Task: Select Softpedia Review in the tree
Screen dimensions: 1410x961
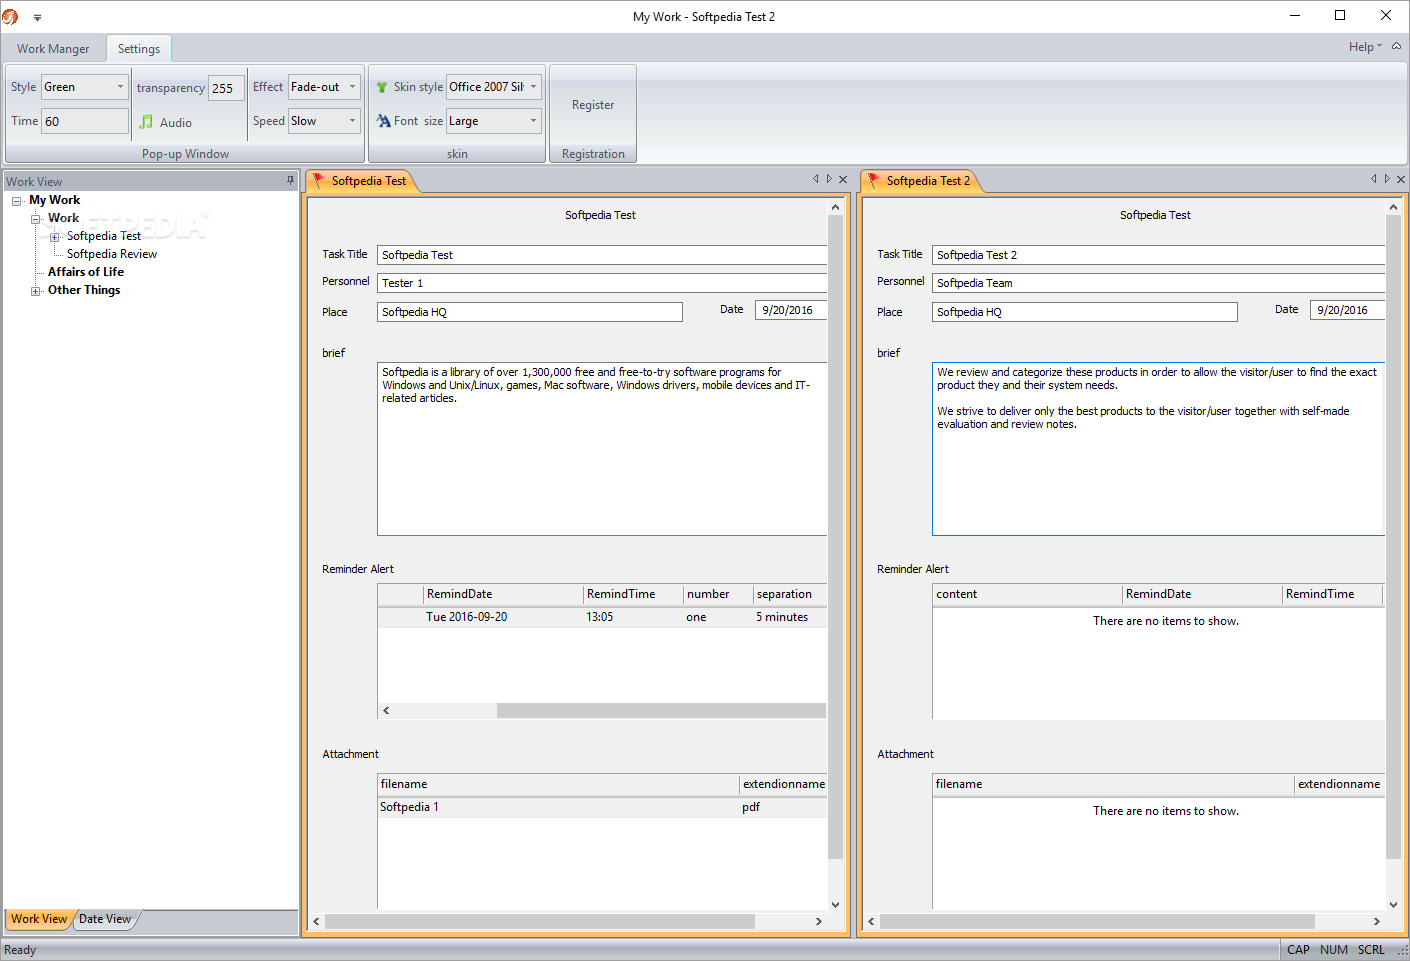Action: click(112, 254)
